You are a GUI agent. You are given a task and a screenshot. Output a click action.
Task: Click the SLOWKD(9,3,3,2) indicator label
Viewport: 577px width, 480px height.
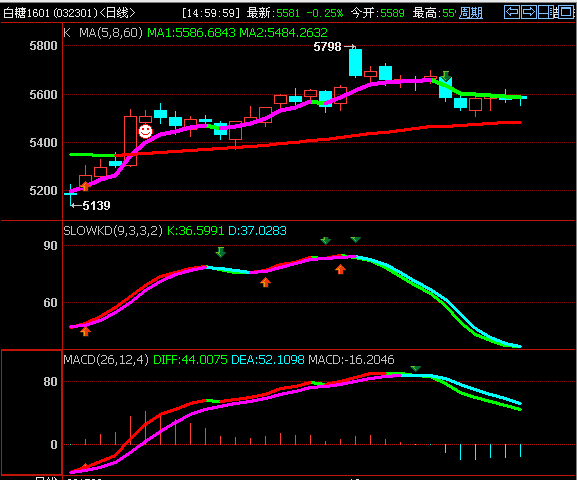click(113, 231)
